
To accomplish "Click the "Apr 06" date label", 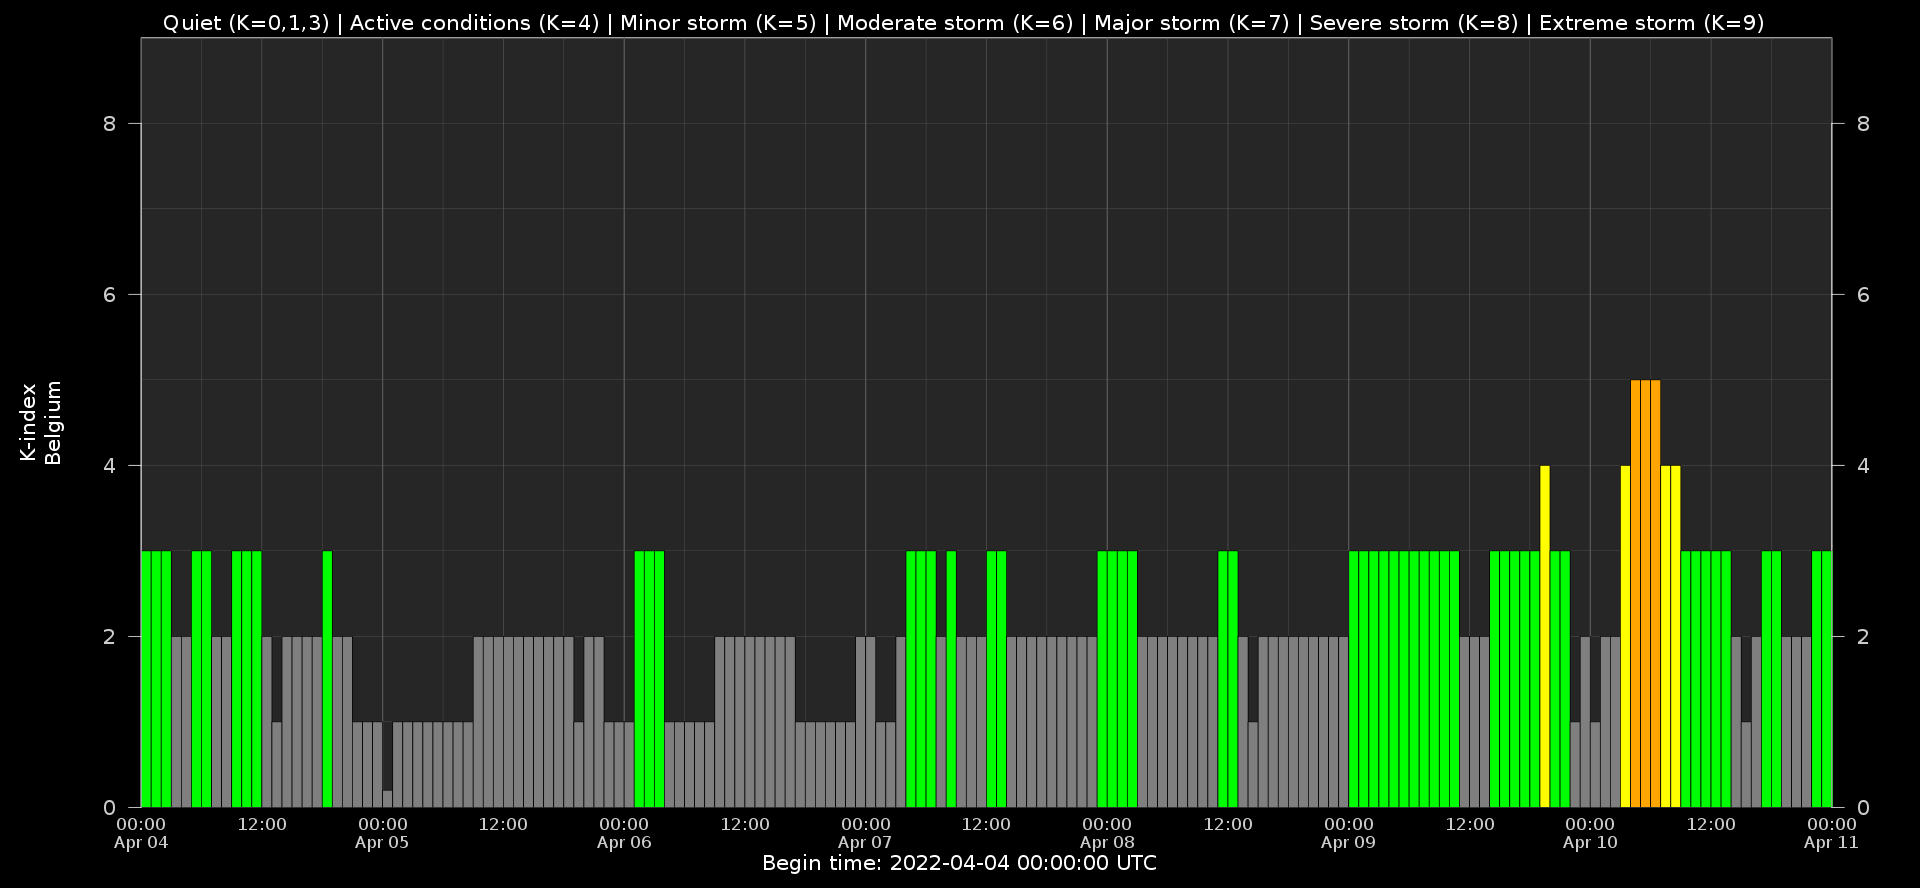I will [624, 842].
